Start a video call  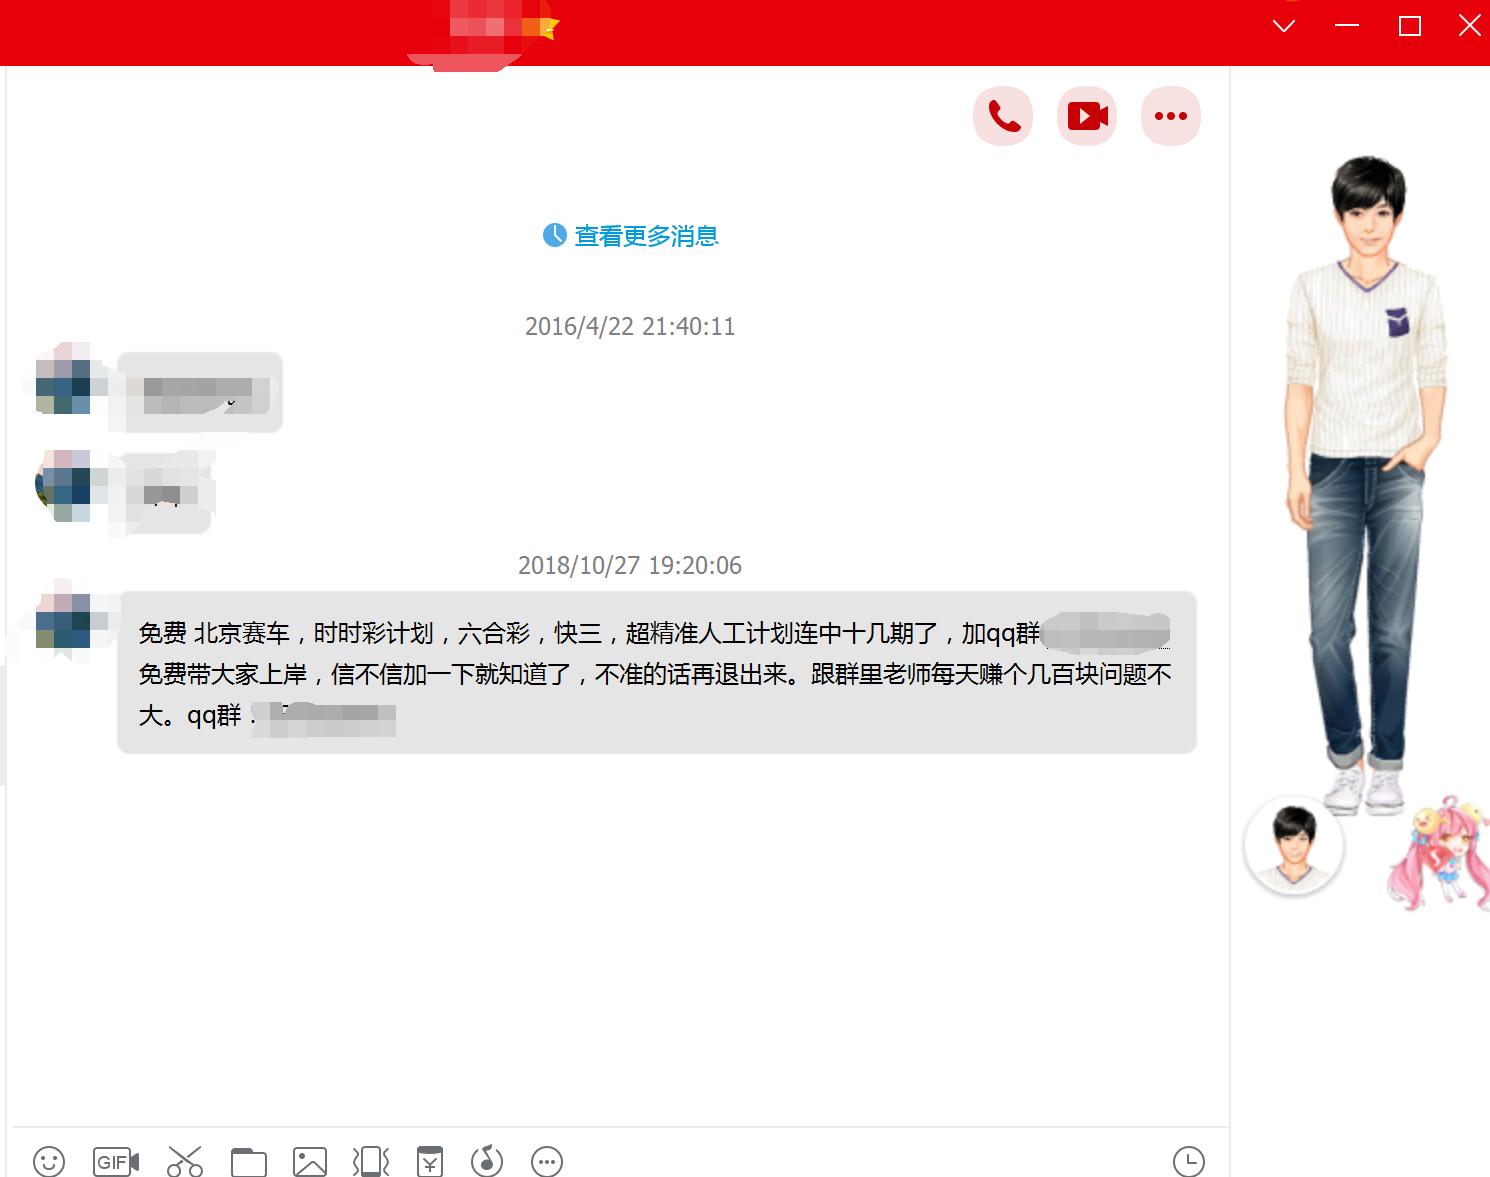[1087, 115]
